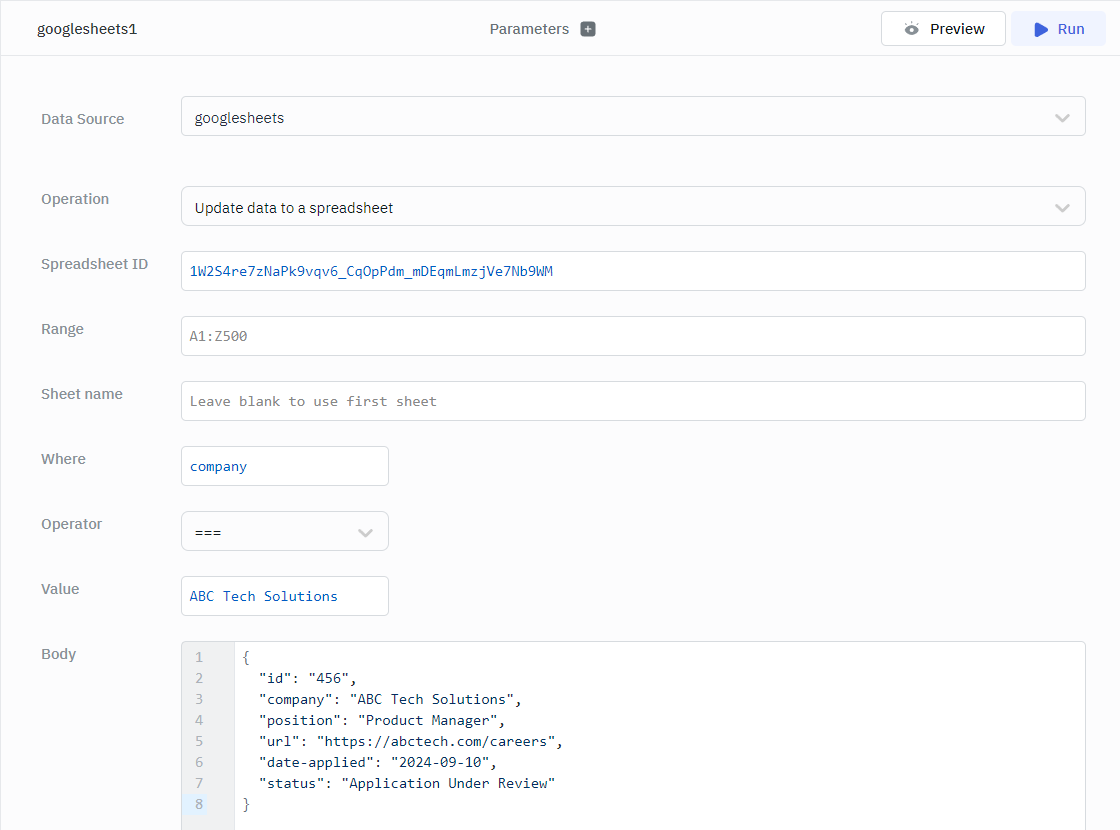
Task: Open the Operator === dropdown
Action: (x=285, y=532)
